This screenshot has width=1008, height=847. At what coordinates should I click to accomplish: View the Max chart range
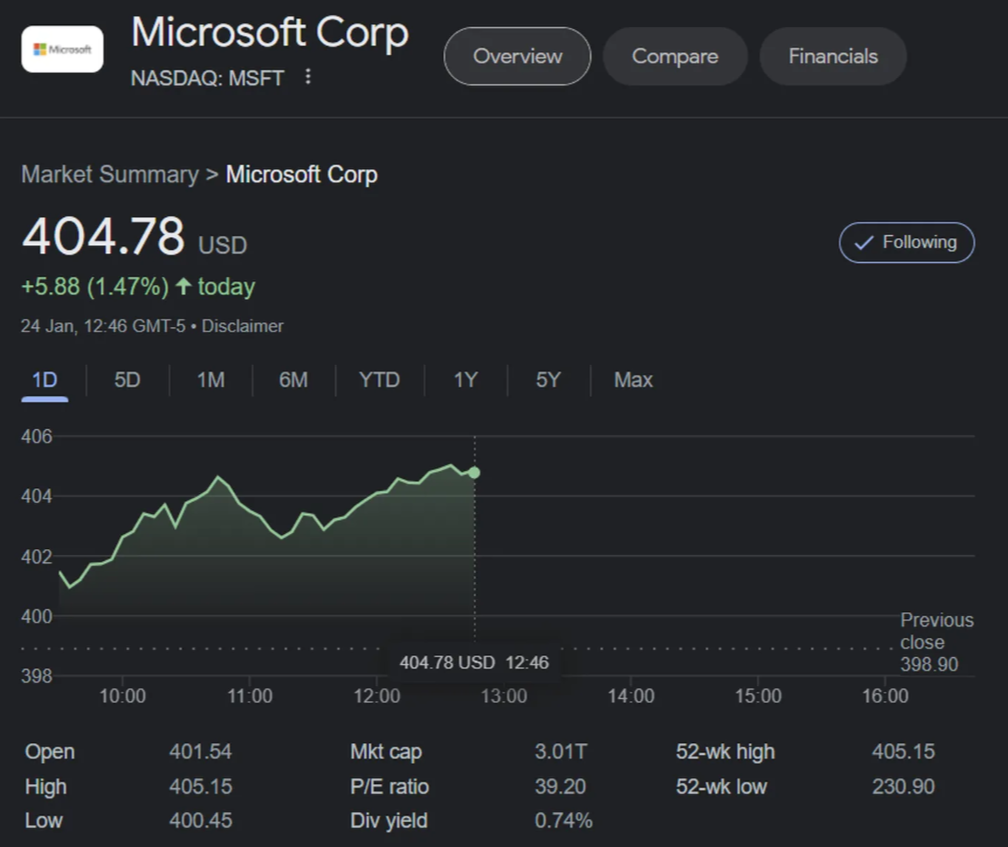[633, 380]
